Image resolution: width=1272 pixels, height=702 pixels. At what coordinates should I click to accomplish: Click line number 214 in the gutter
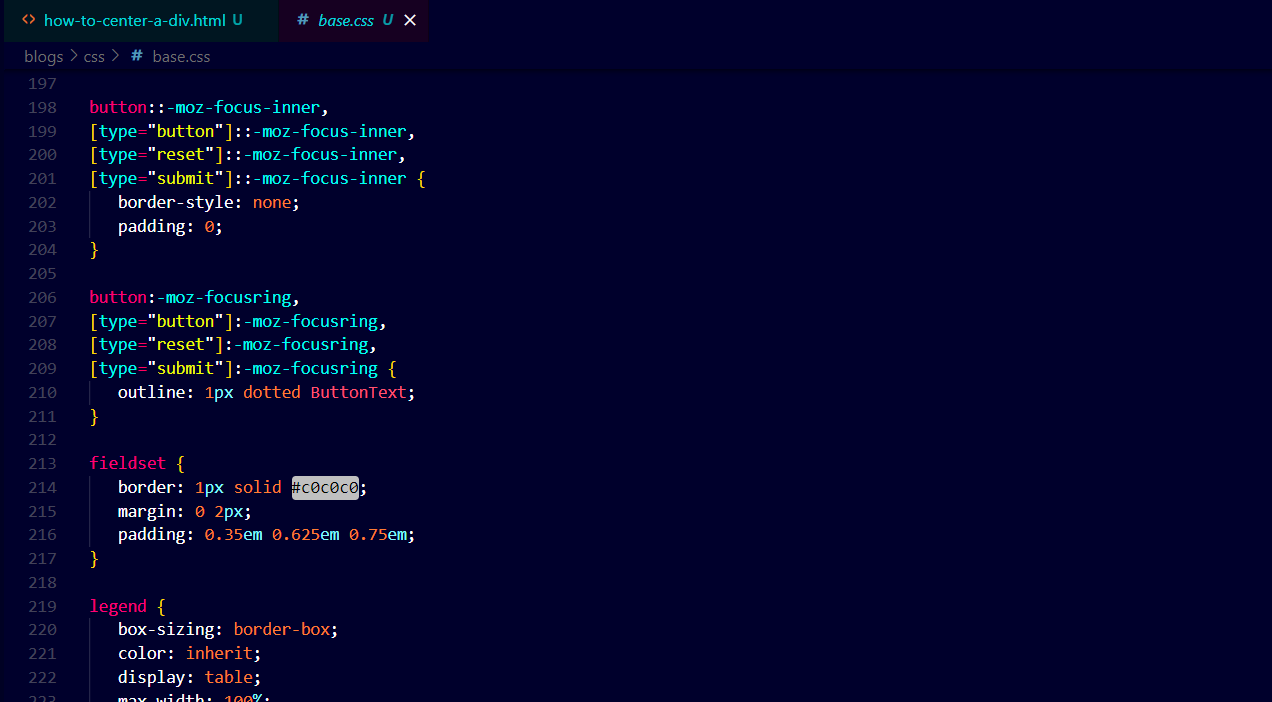click(42, 487)
